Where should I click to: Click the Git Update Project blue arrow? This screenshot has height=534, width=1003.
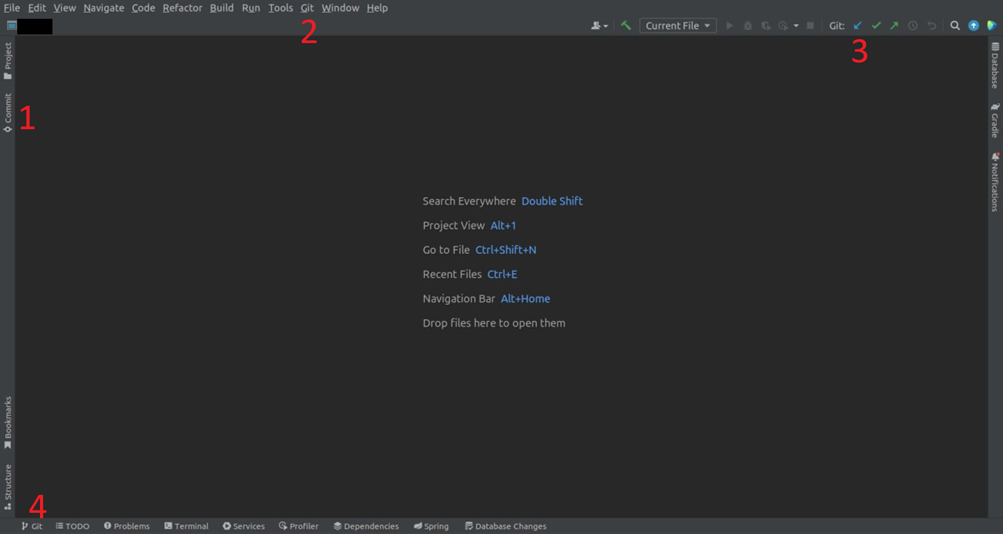pyautogui.click(x=857, y=26)
